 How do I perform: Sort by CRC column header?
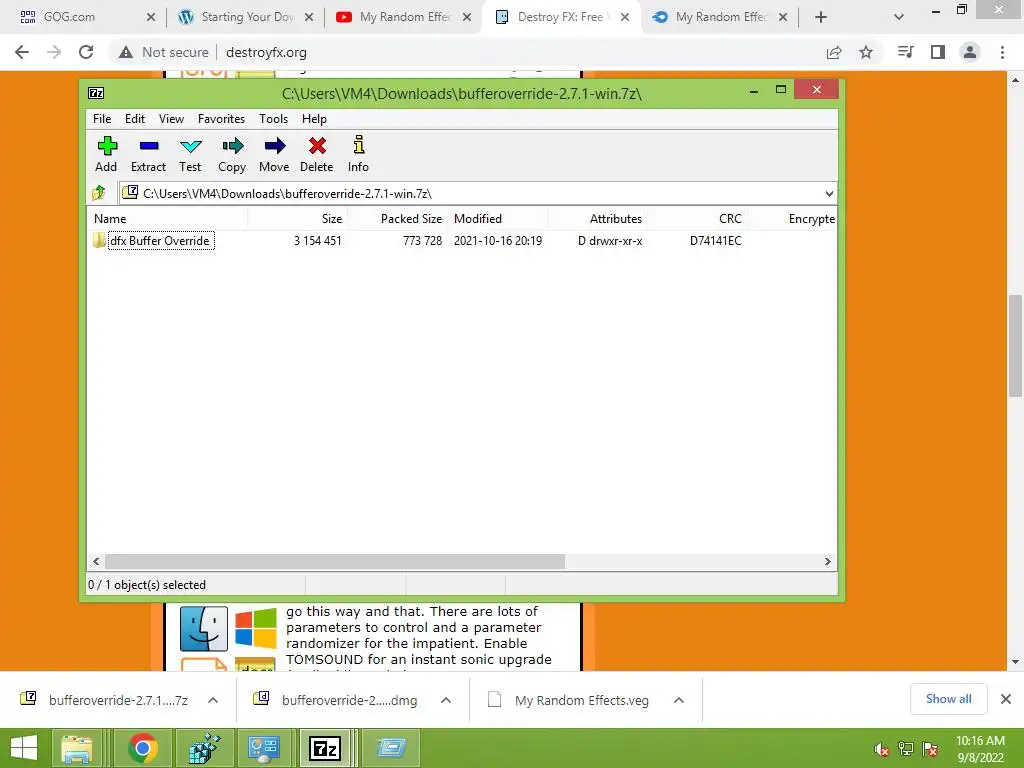[697, 219]
